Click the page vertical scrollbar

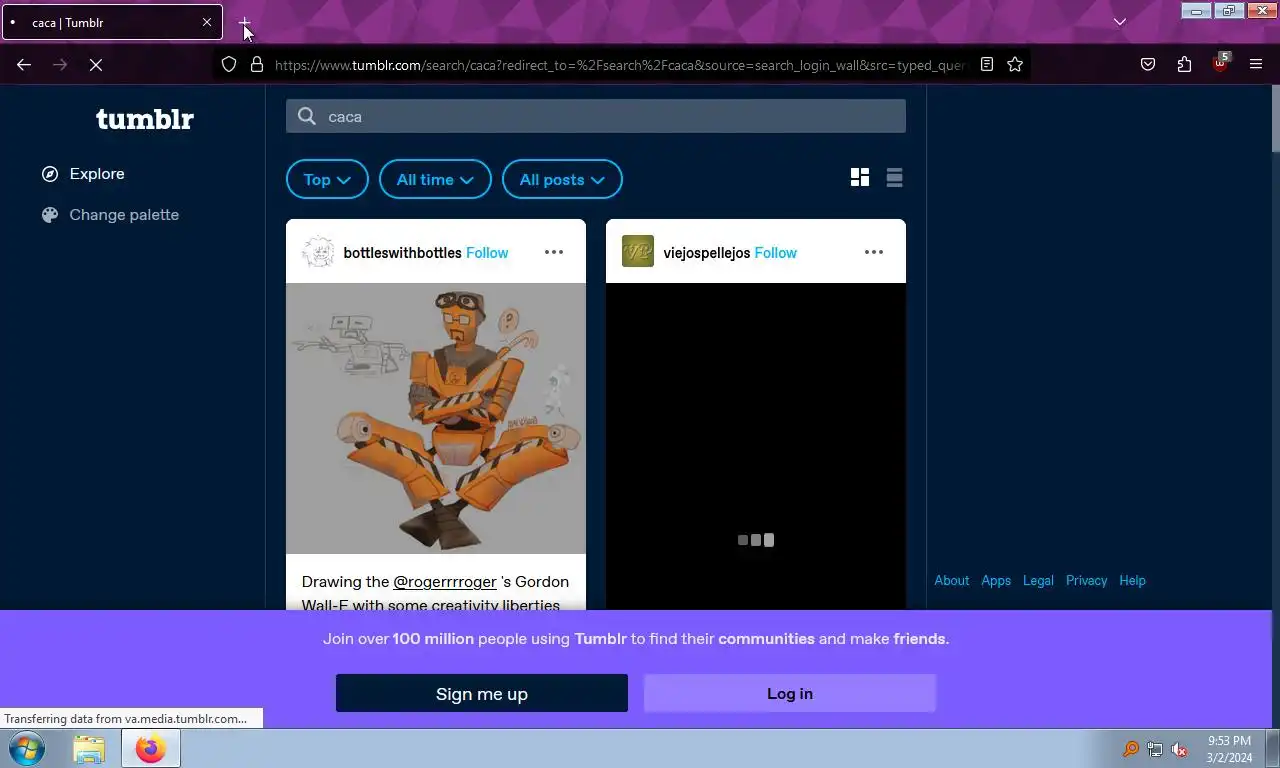coord(1275,120)
